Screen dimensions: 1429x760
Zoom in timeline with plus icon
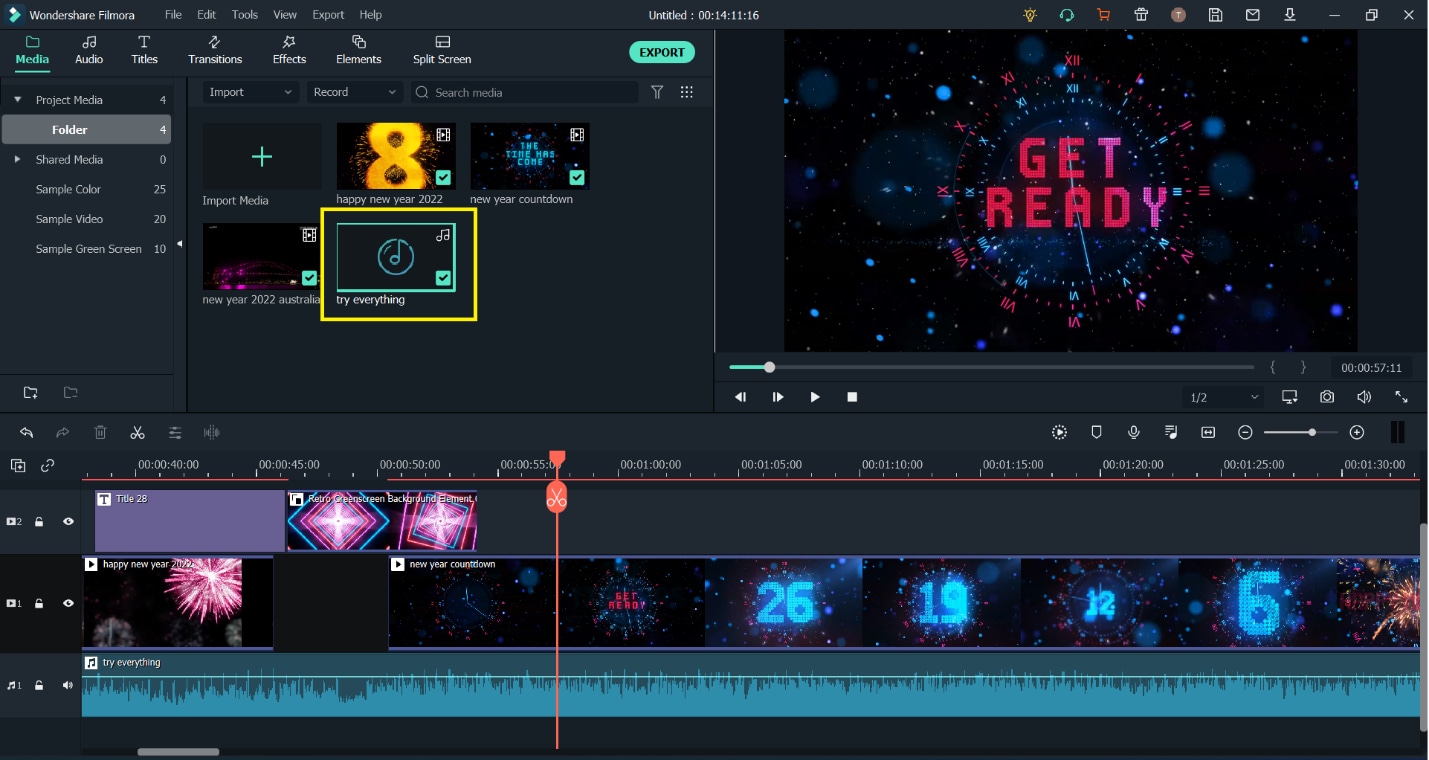coord(1357,432)
